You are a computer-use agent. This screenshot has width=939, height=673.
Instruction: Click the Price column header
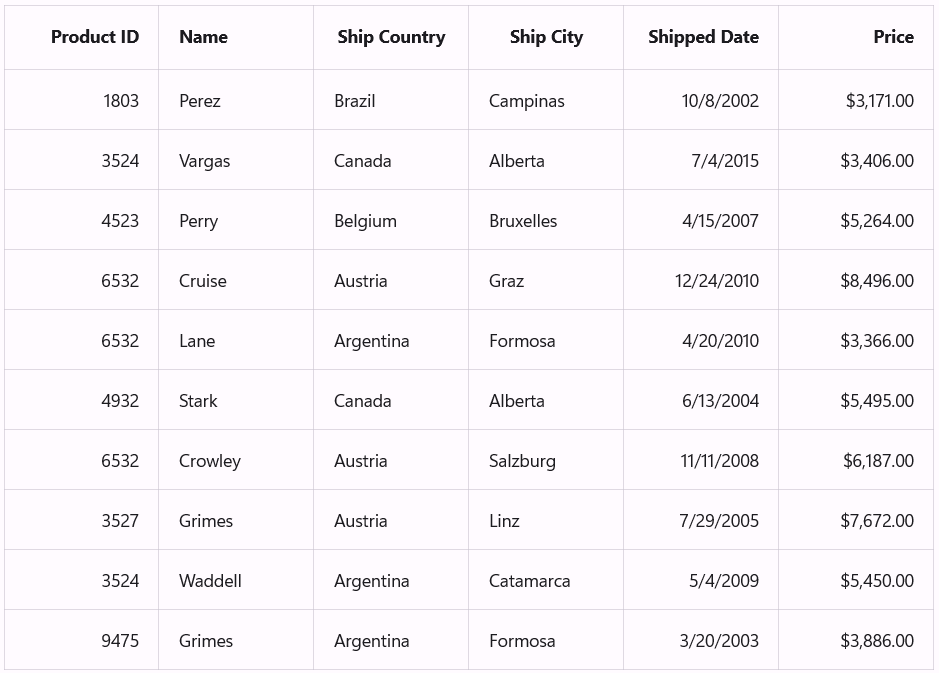(x=893, y=37)
